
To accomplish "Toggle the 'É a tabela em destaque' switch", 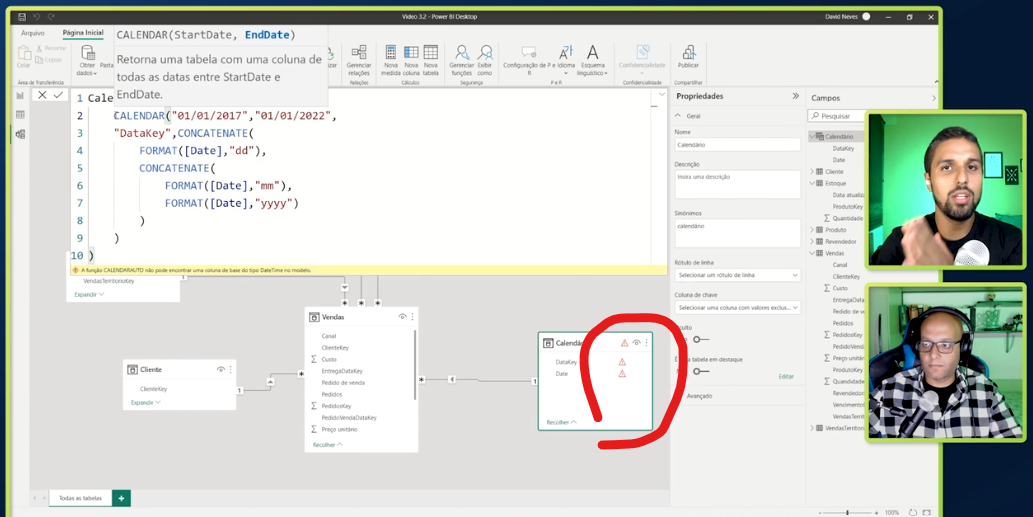I will [700, 371].
